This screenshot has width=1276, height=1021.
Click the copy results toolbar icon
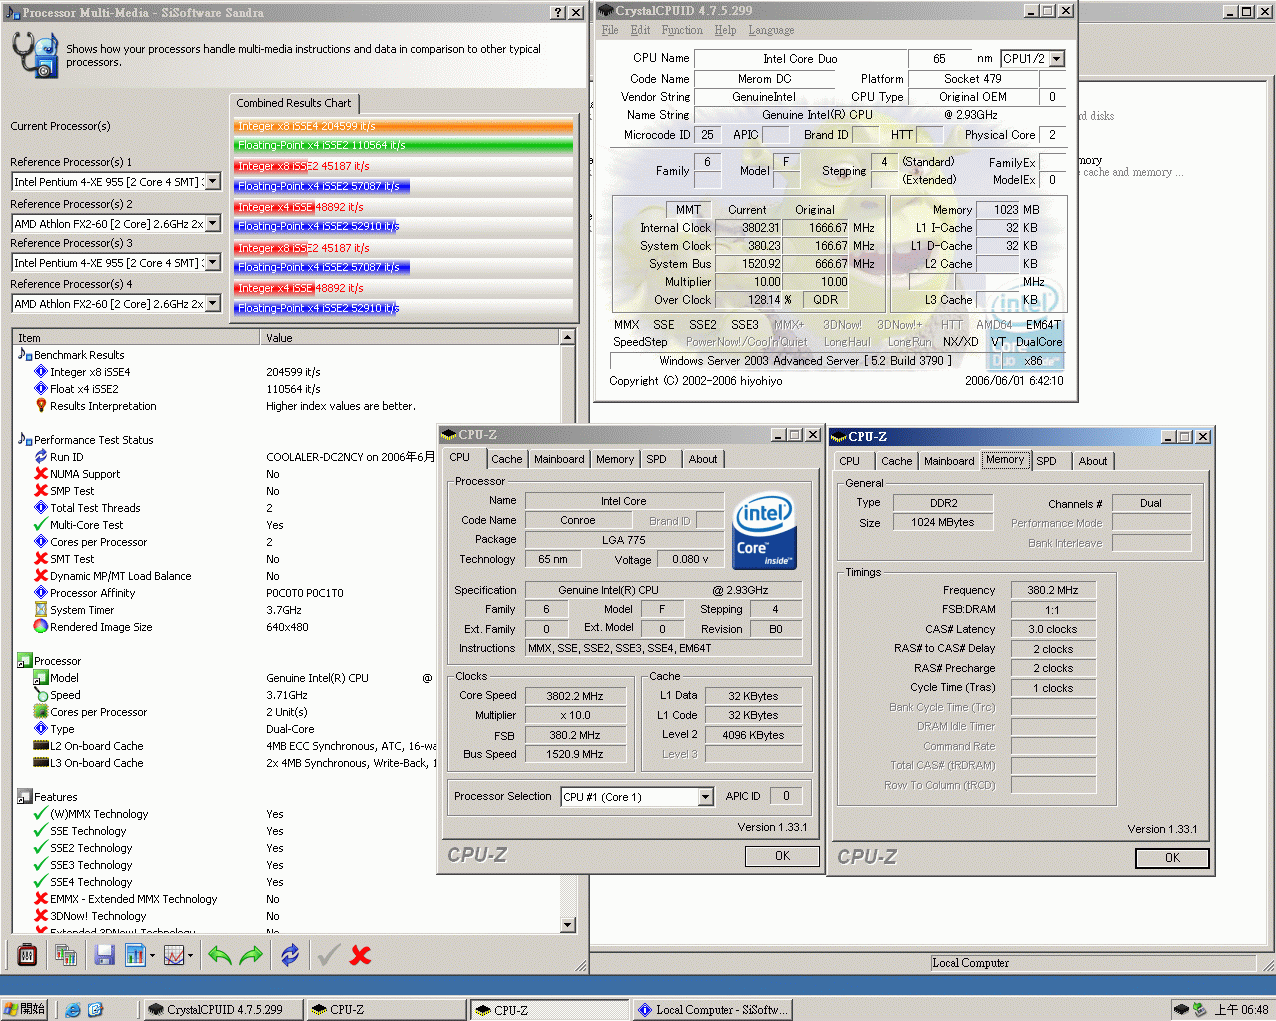[x=67, y=955]
